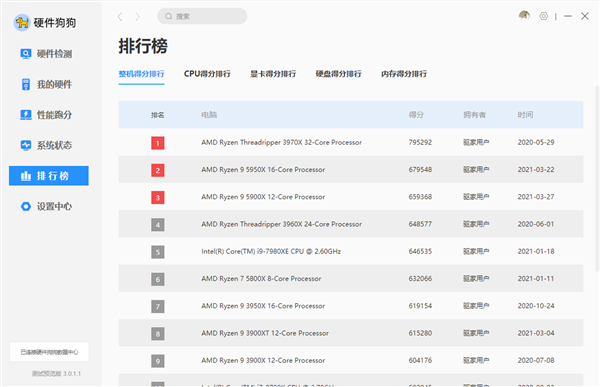Select the Ryzen 9 3900X 12-Core row
This screenshot has height=387, width=600.
click(x=351, y=360)
